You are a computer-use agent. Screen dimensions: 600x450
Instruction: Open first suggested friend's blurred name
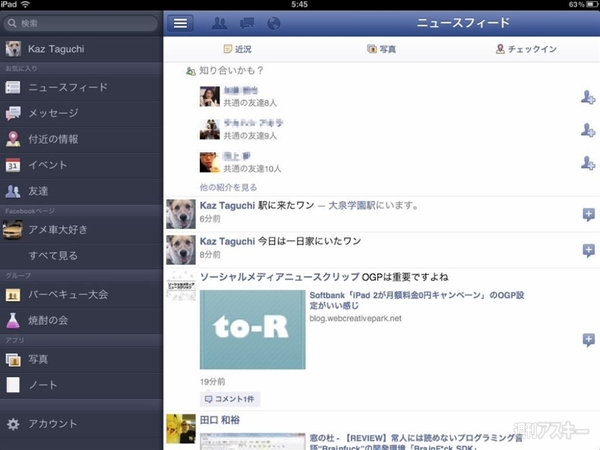tap(241, 91)
